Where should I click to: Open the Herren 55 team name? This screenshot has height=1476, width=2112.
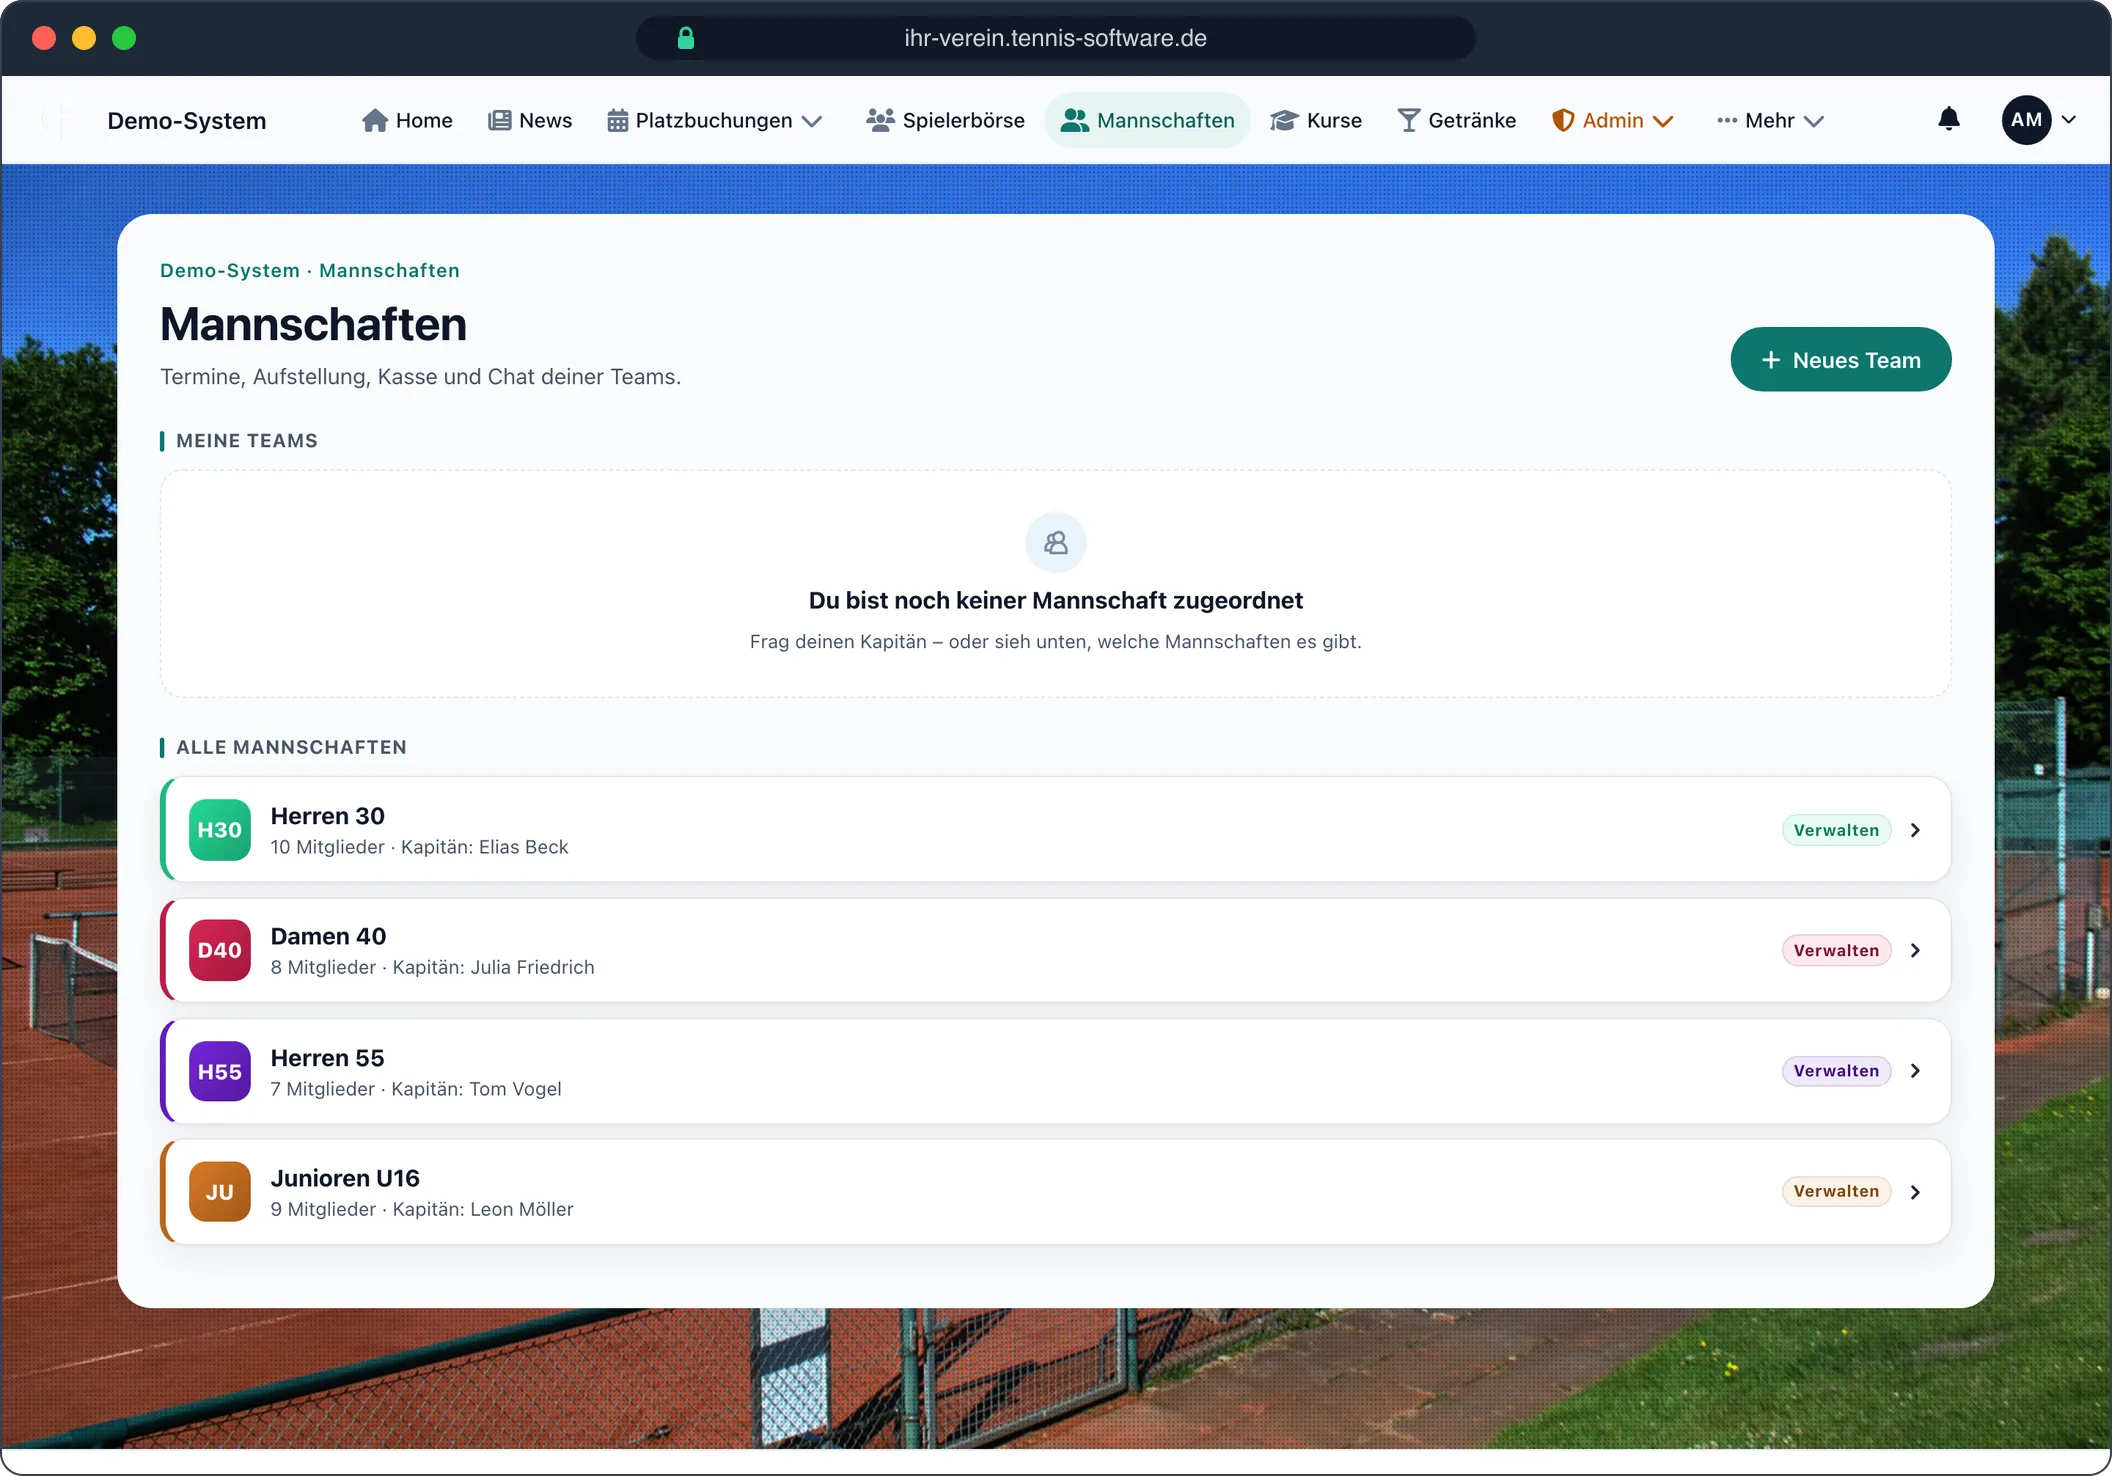(x=327, y=1058)
